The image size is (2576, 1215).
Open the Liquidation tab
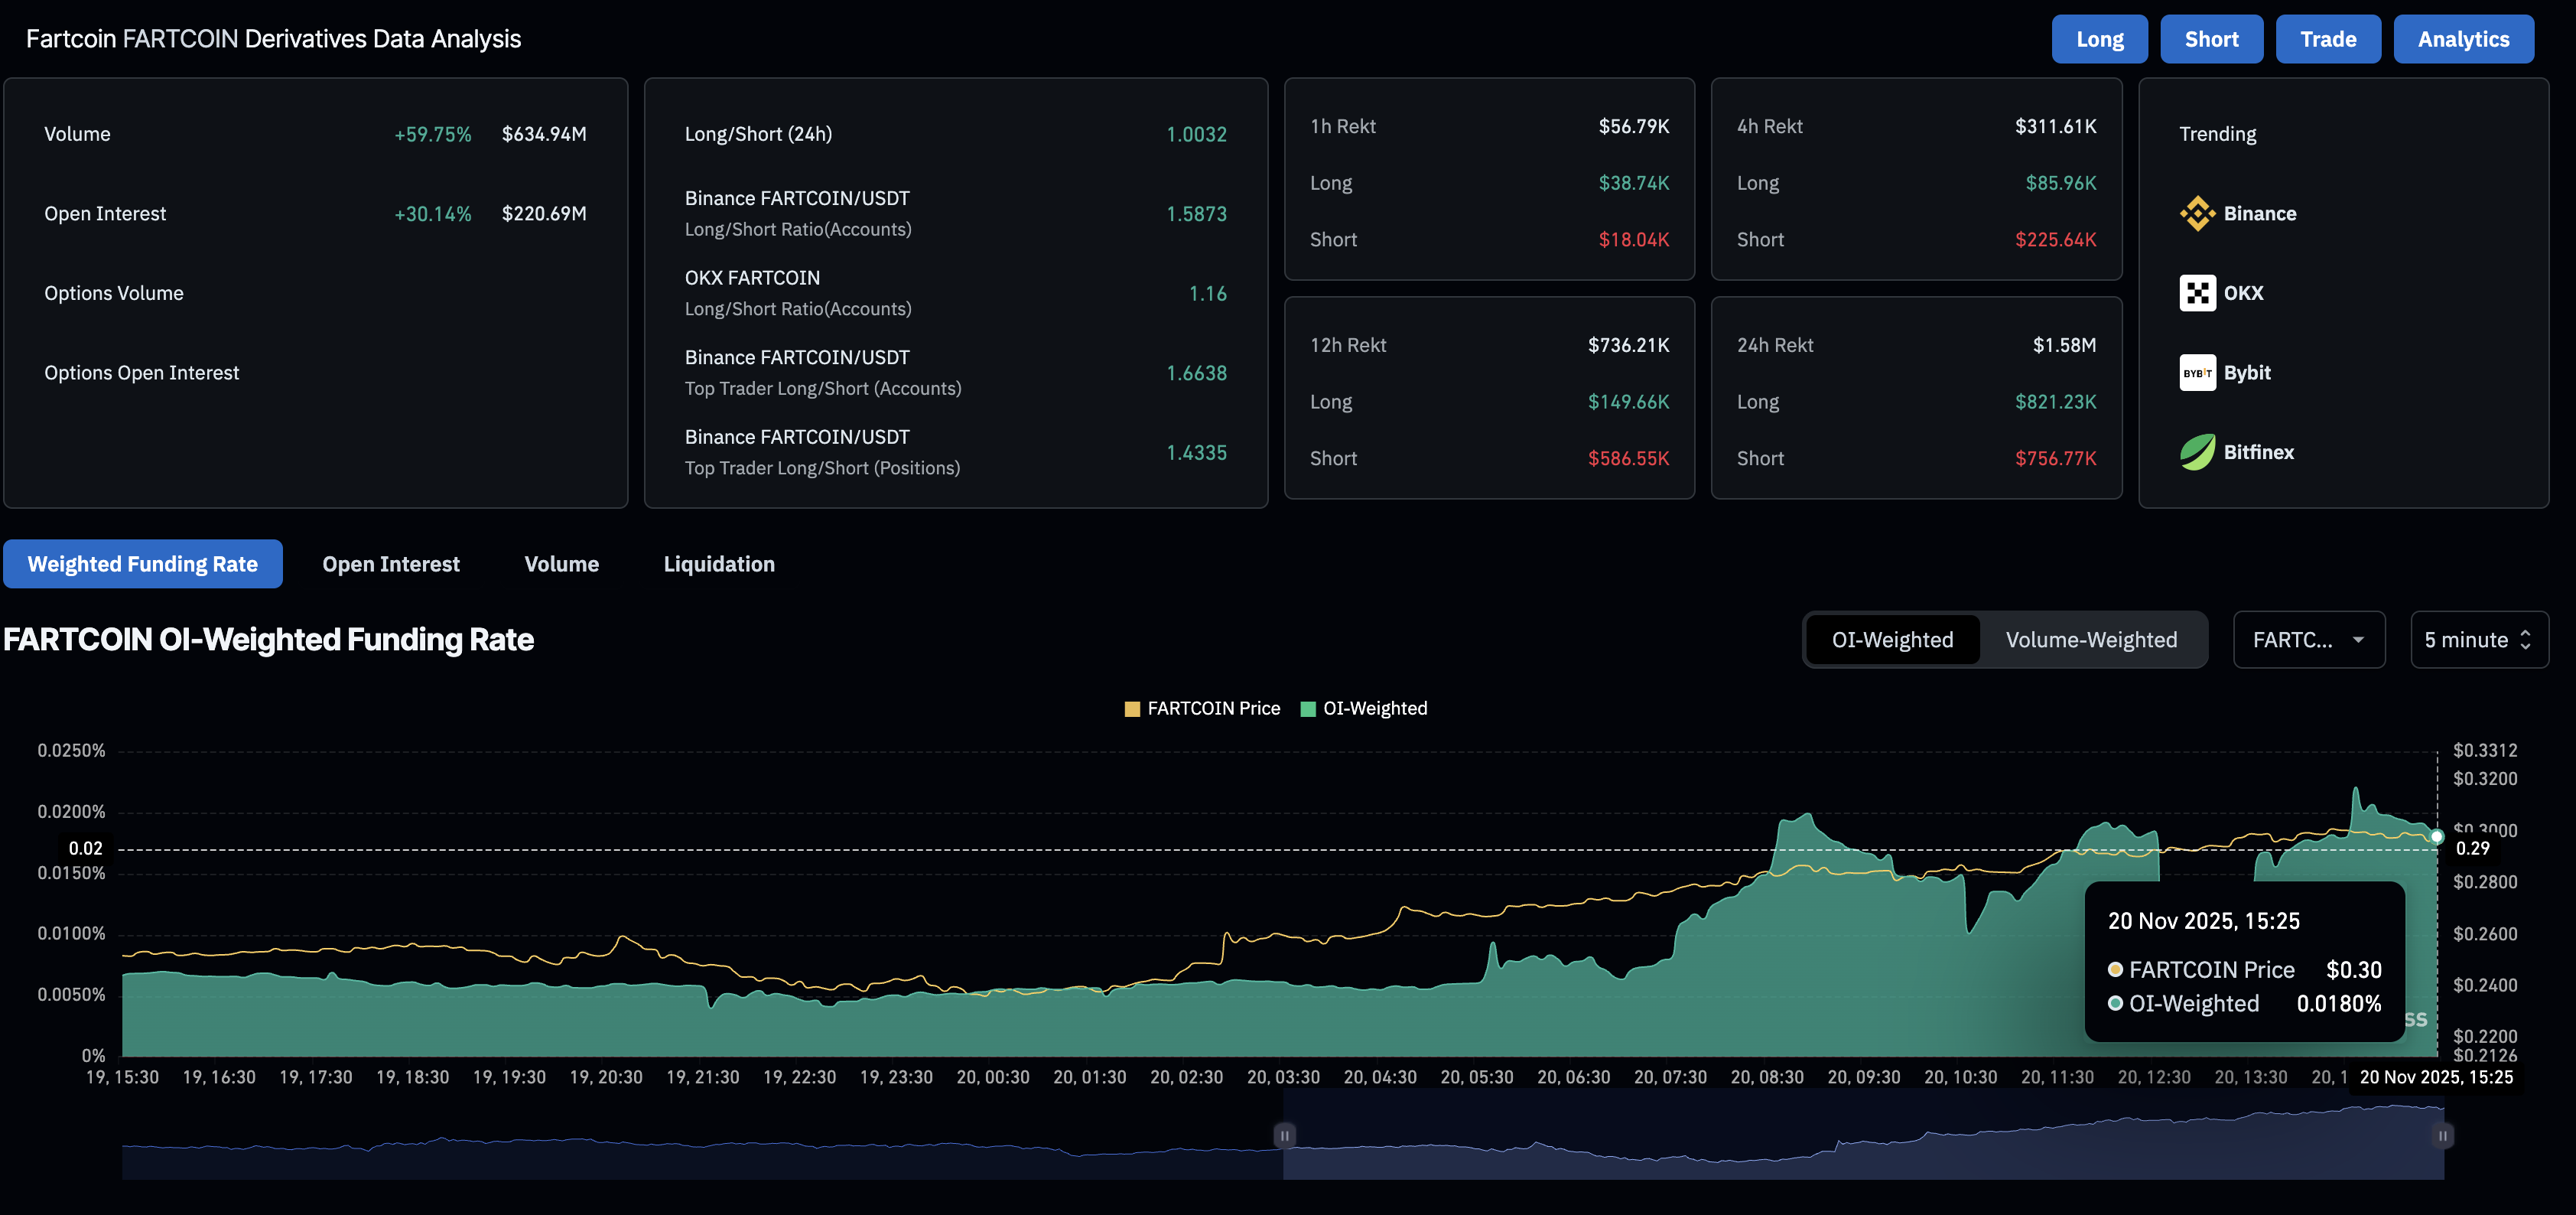718,563
